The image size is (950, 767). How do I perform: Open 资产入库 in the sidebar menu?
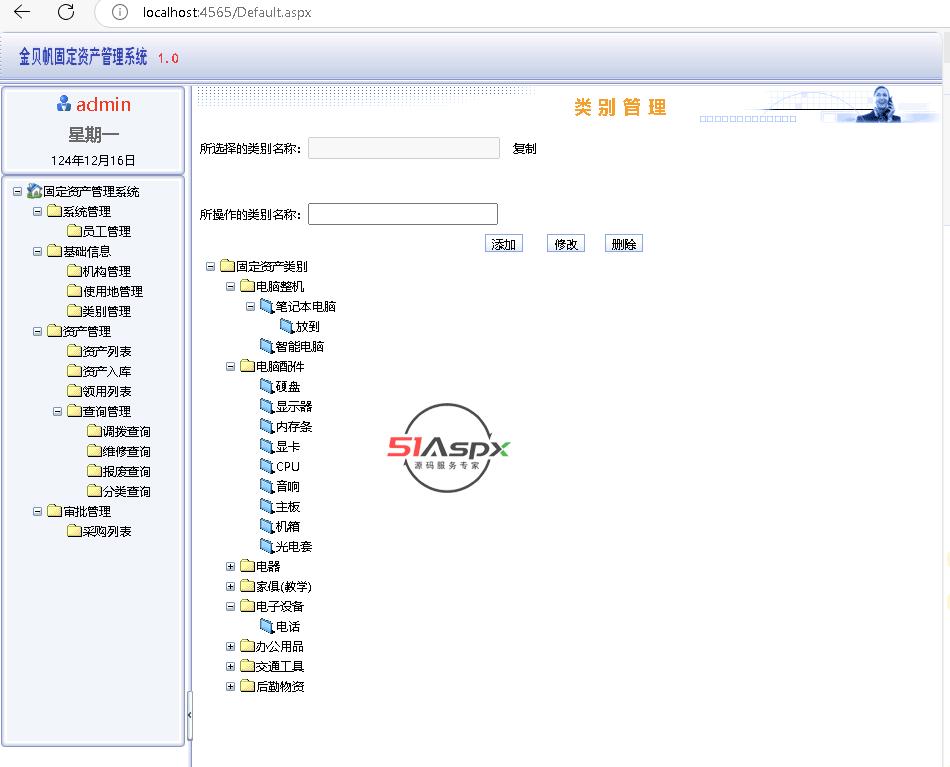tap(106, 371)
